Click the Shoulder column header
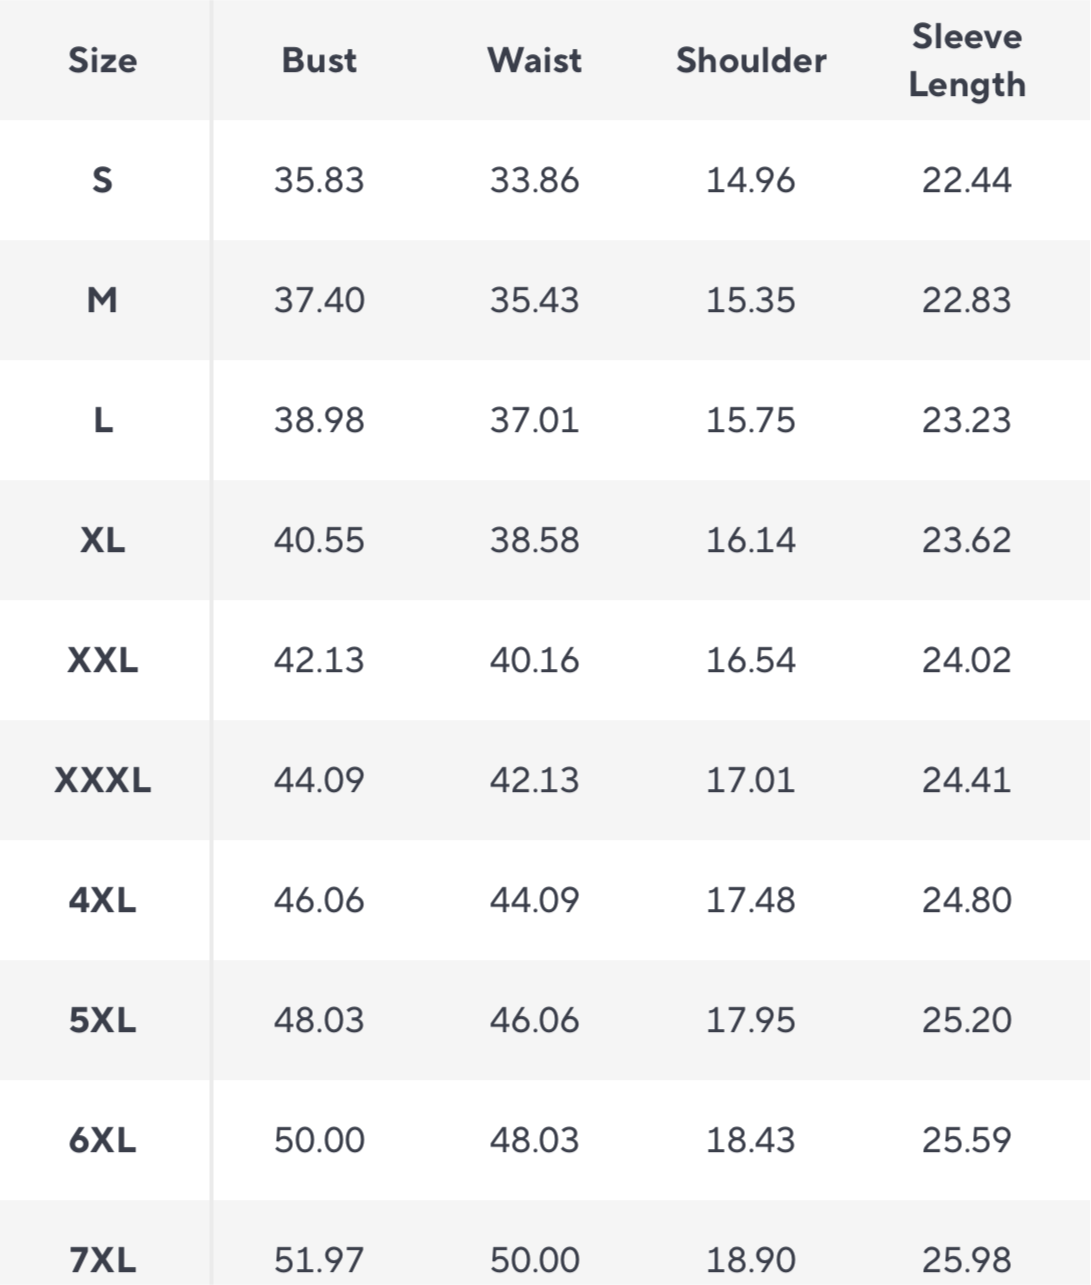This screenshot has width=1091, height=1285. coord(751,60)
